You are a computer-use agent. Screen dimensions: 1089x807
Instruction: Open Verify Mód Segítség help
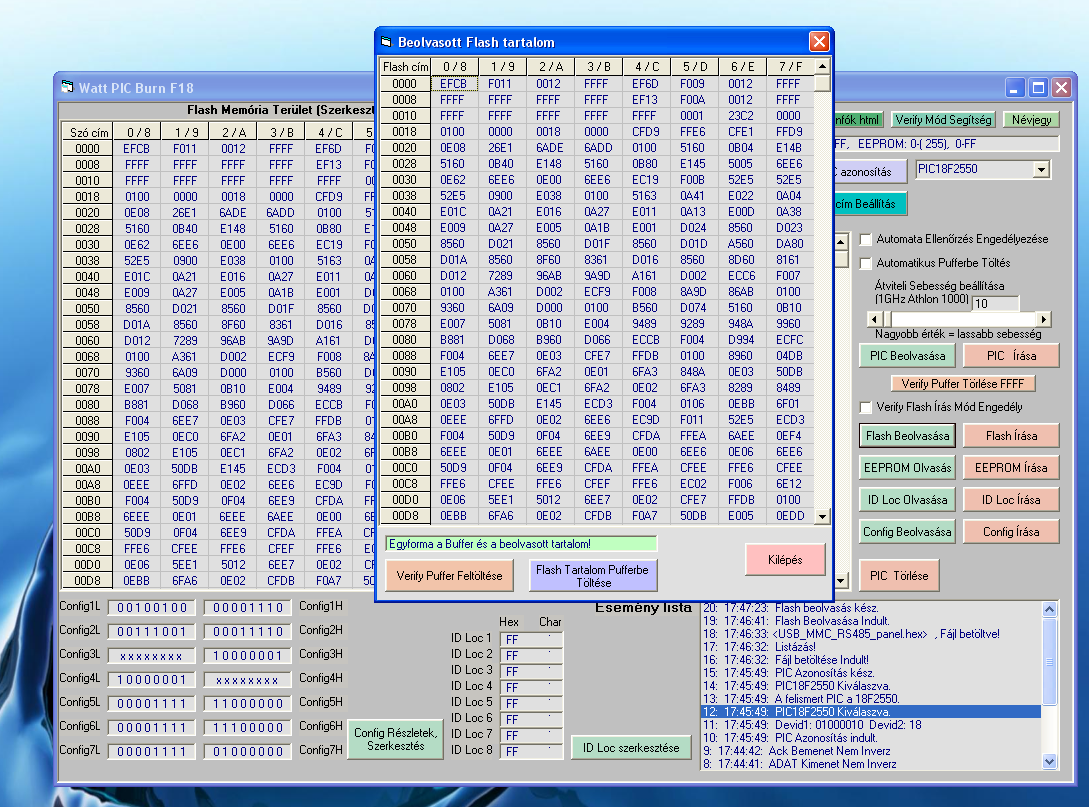[x=943, y=120]
